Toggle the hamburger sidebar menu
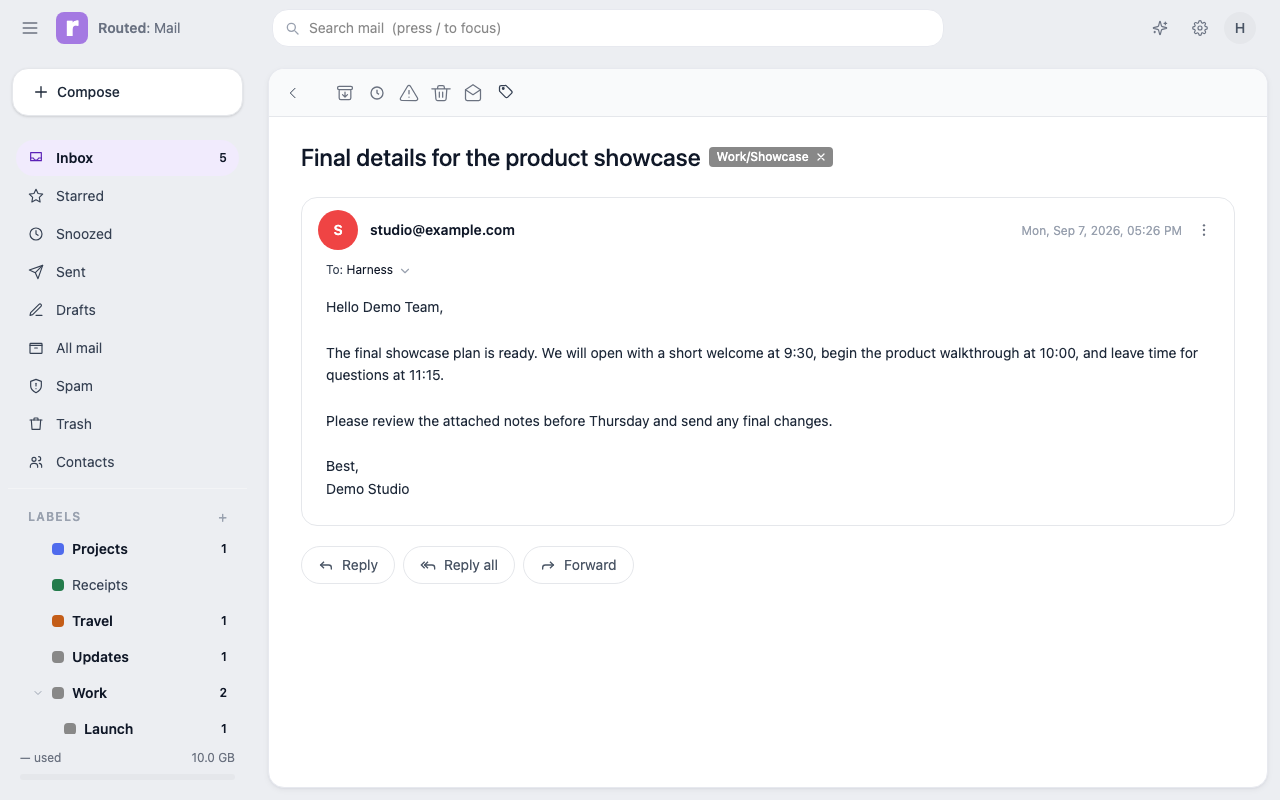 point(30,28)
